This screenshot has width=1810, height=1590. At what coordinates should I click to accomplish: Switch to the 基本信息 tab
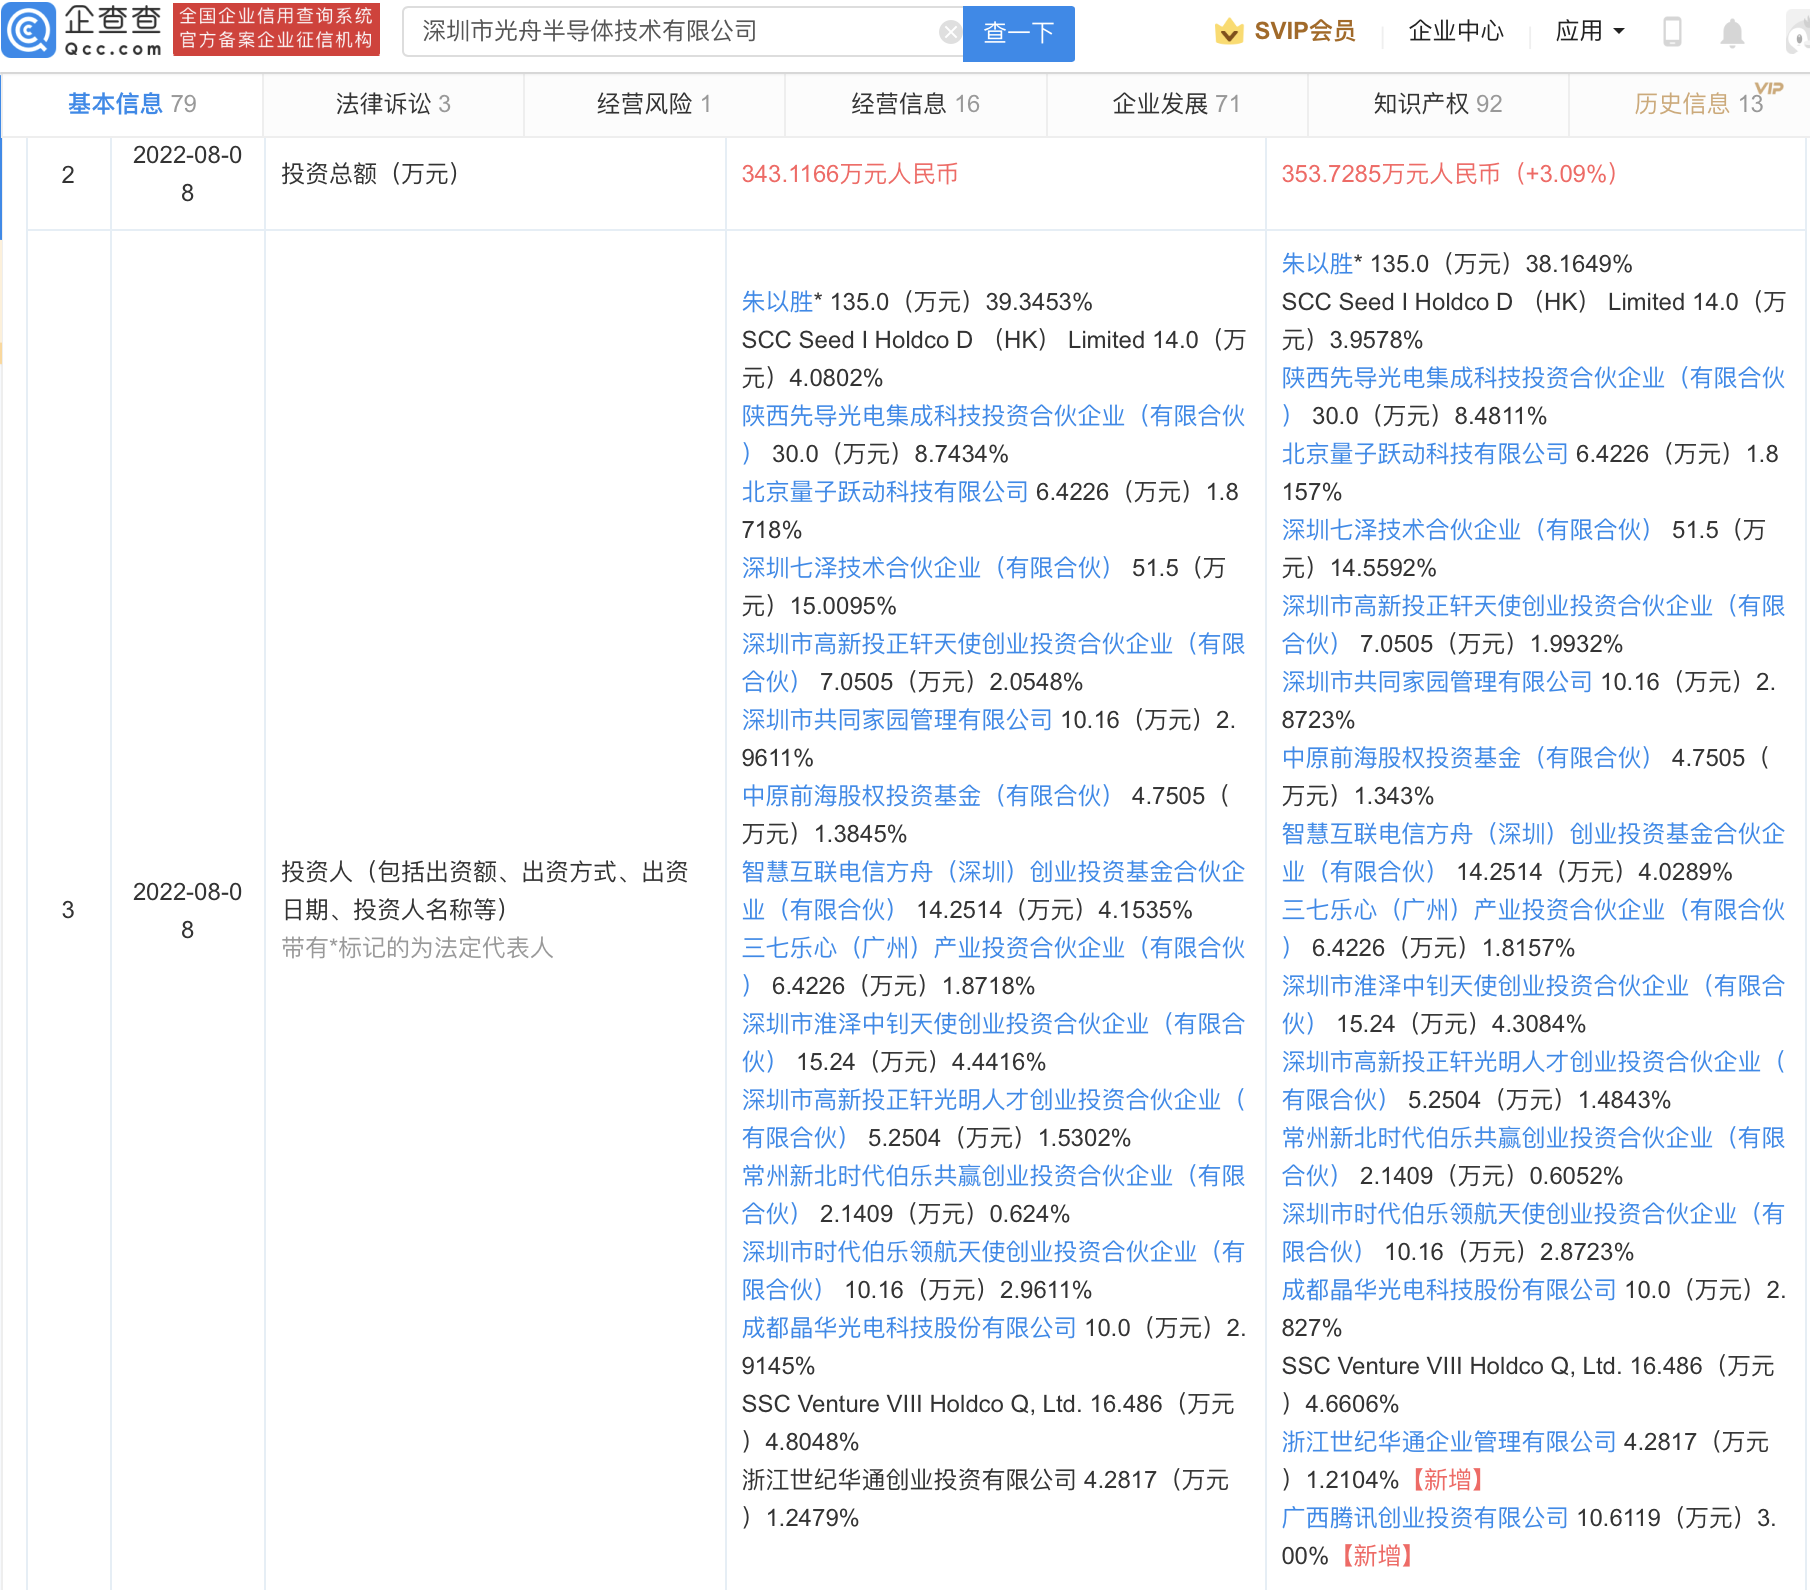(131, 104)
